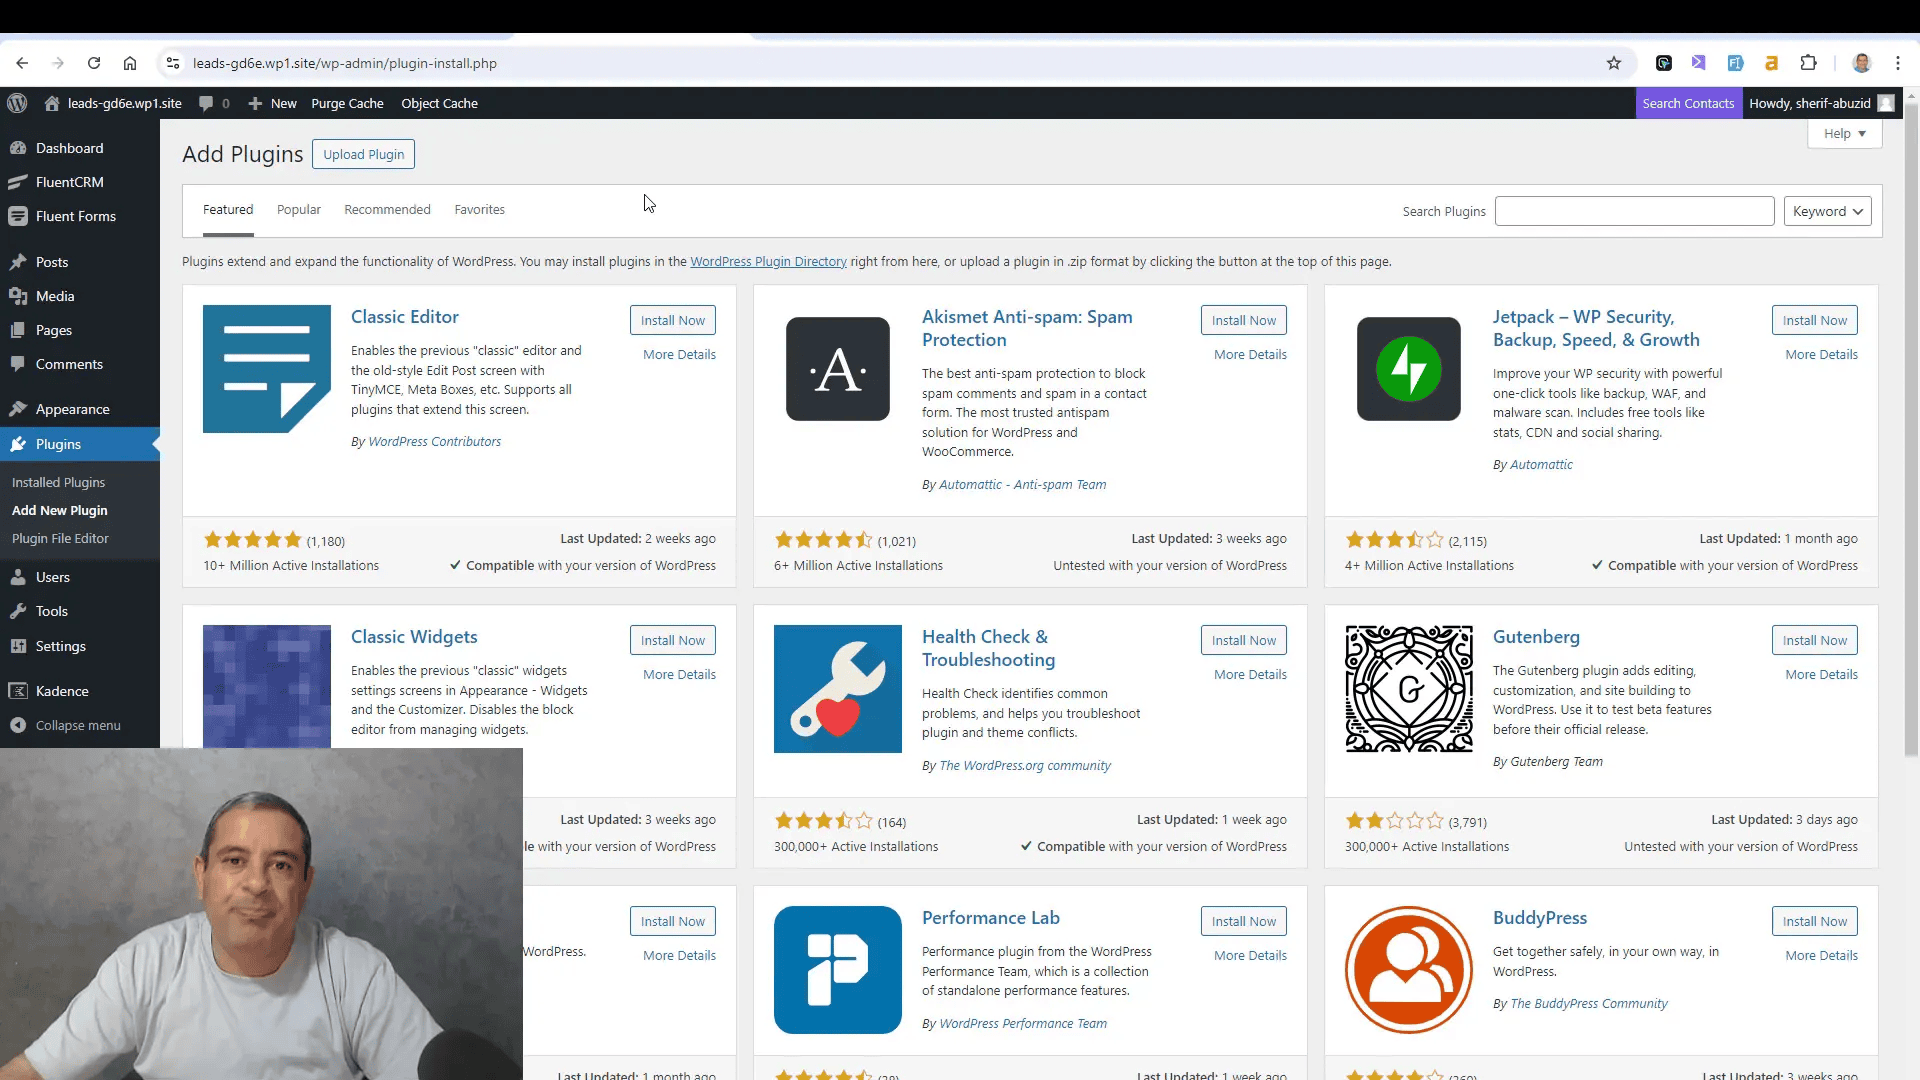Click the Purge Cache menu item
This screenshot has width=1920, height=1080.
point(347,103)
